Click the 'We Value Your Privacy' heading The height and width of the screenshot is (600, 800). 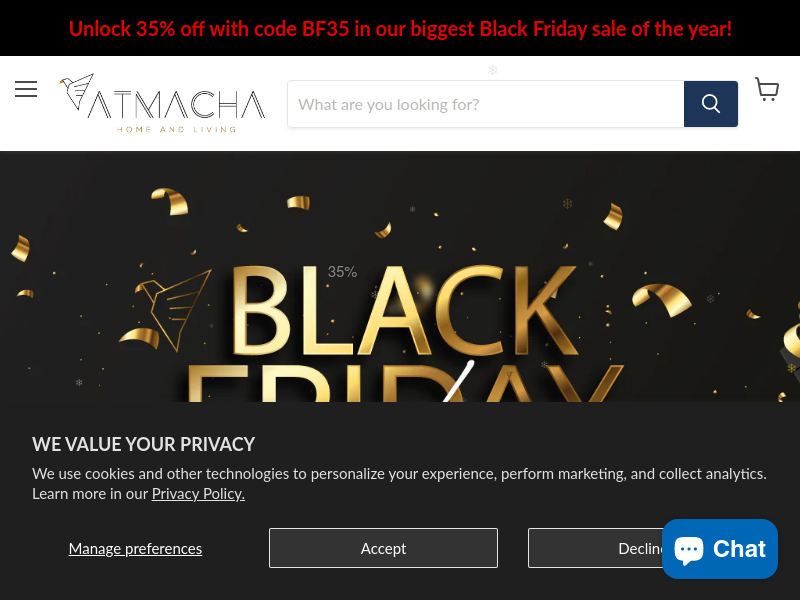[x=143, y=444]
